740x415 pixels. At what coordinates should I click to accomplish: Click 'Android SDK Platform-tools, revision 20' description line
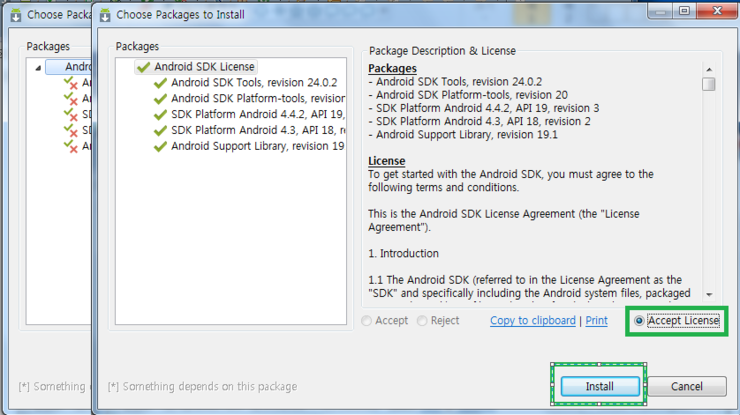tap(468, 95)
